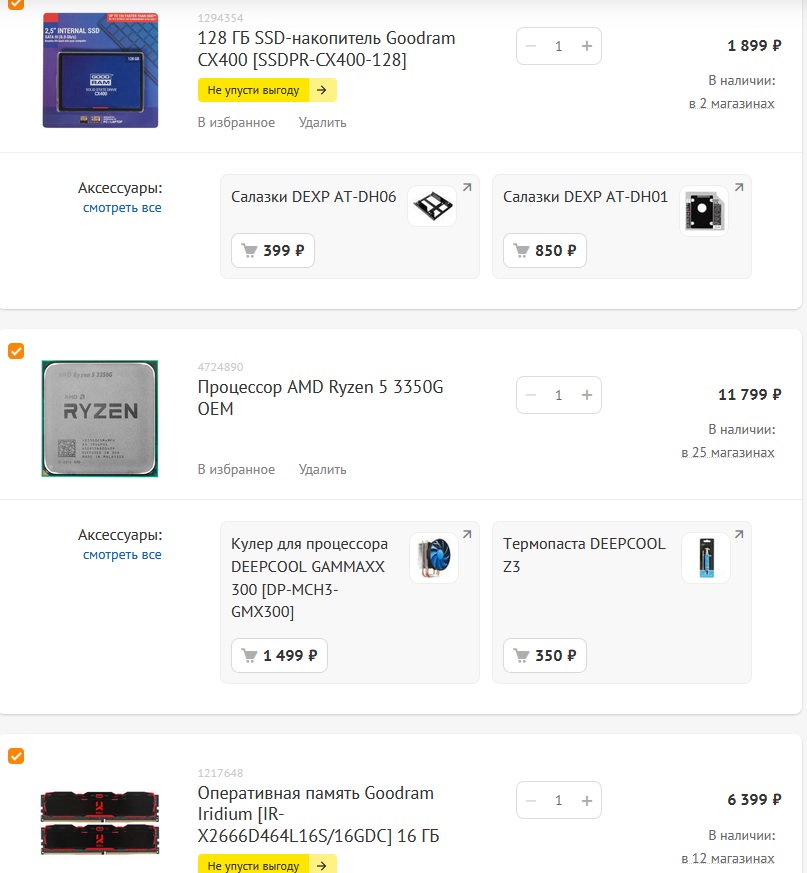Add thermal paste to cart for 350 ₽
The image size is (807, 873).
click(545, 655)
